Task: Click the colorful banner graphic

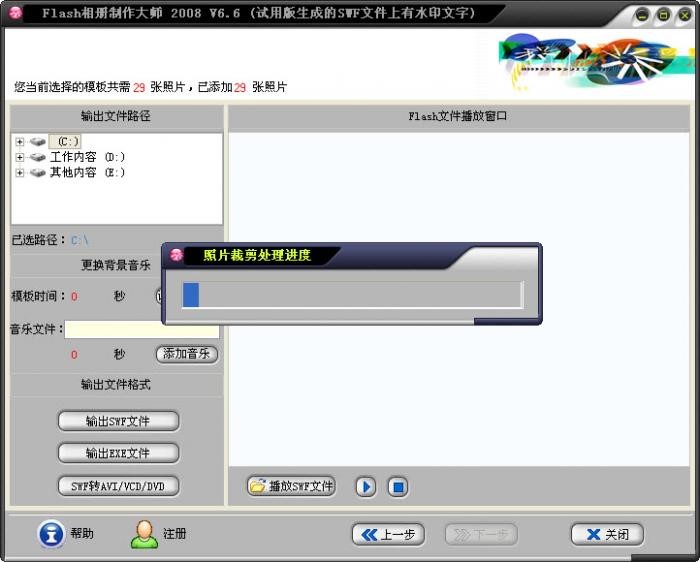Action: pyautogui.click(x=596, y=60)
